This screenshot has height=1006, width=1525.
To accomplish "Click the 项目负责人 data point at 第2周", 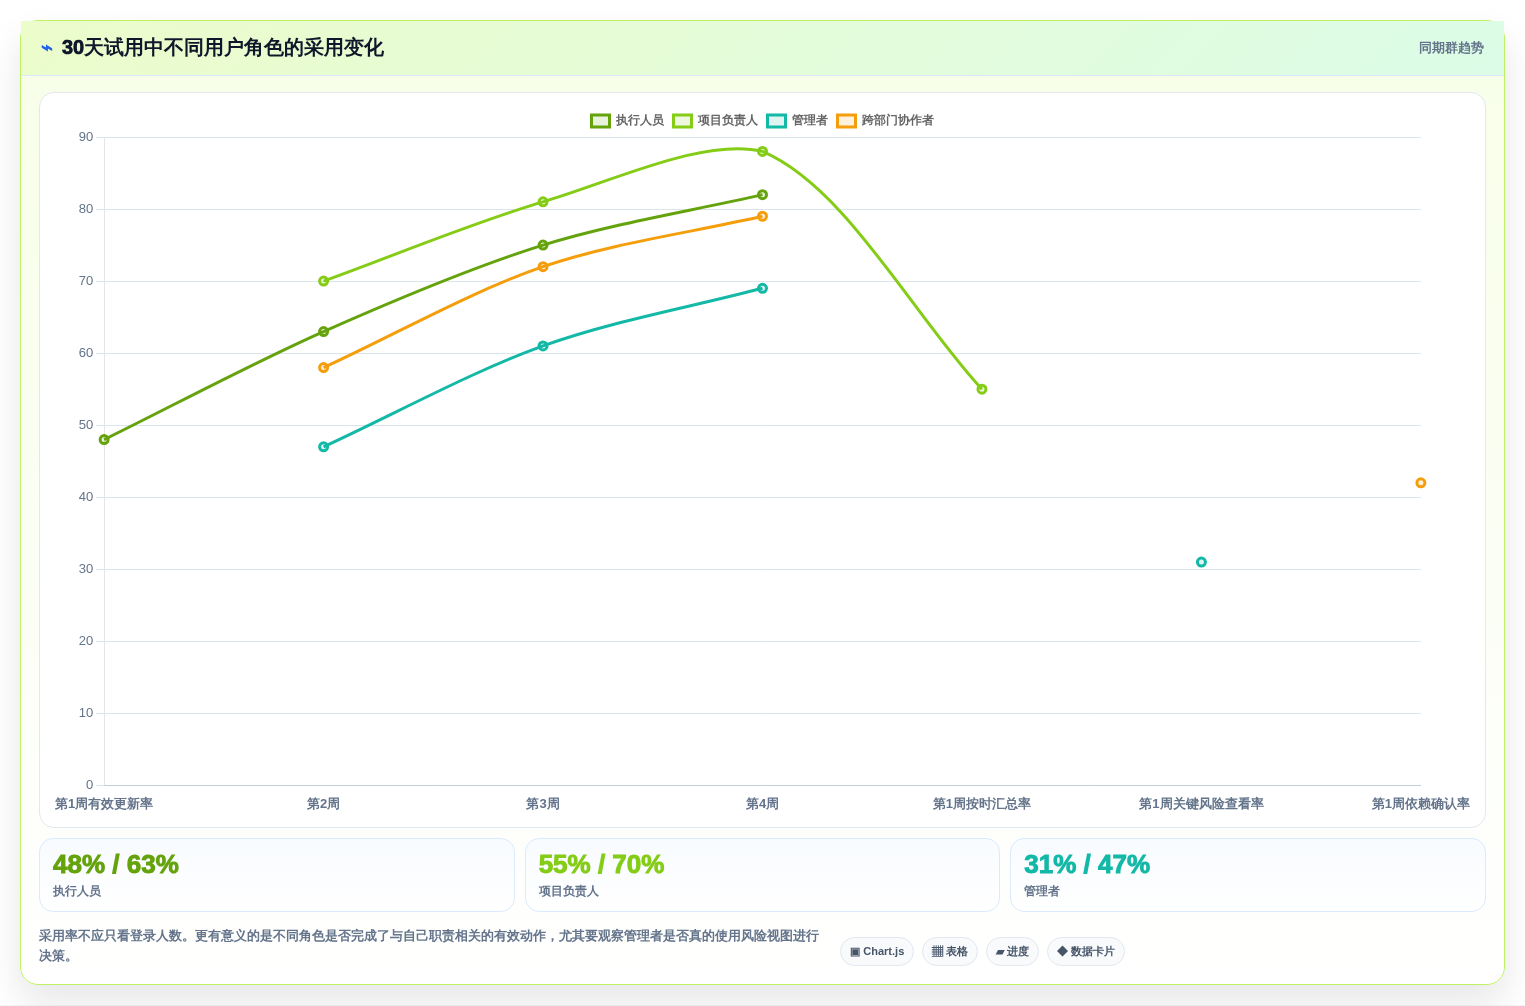I will pyautogui.click(x=323, y=281).
